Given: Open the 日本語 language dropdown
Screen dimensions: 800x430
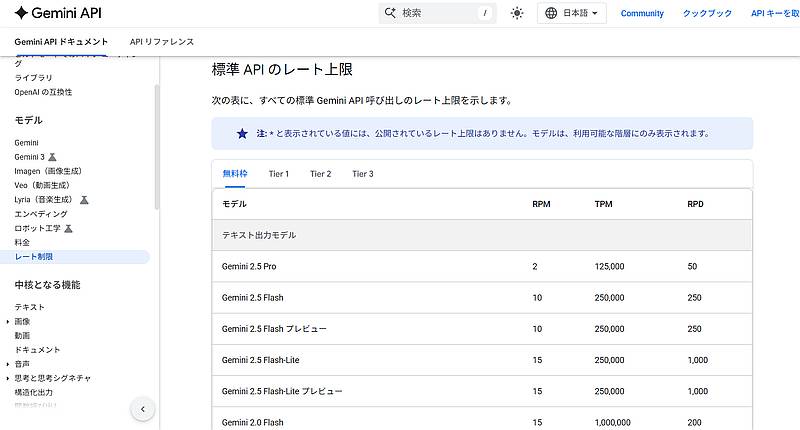Looking at the screenshot, I should 571,13.
